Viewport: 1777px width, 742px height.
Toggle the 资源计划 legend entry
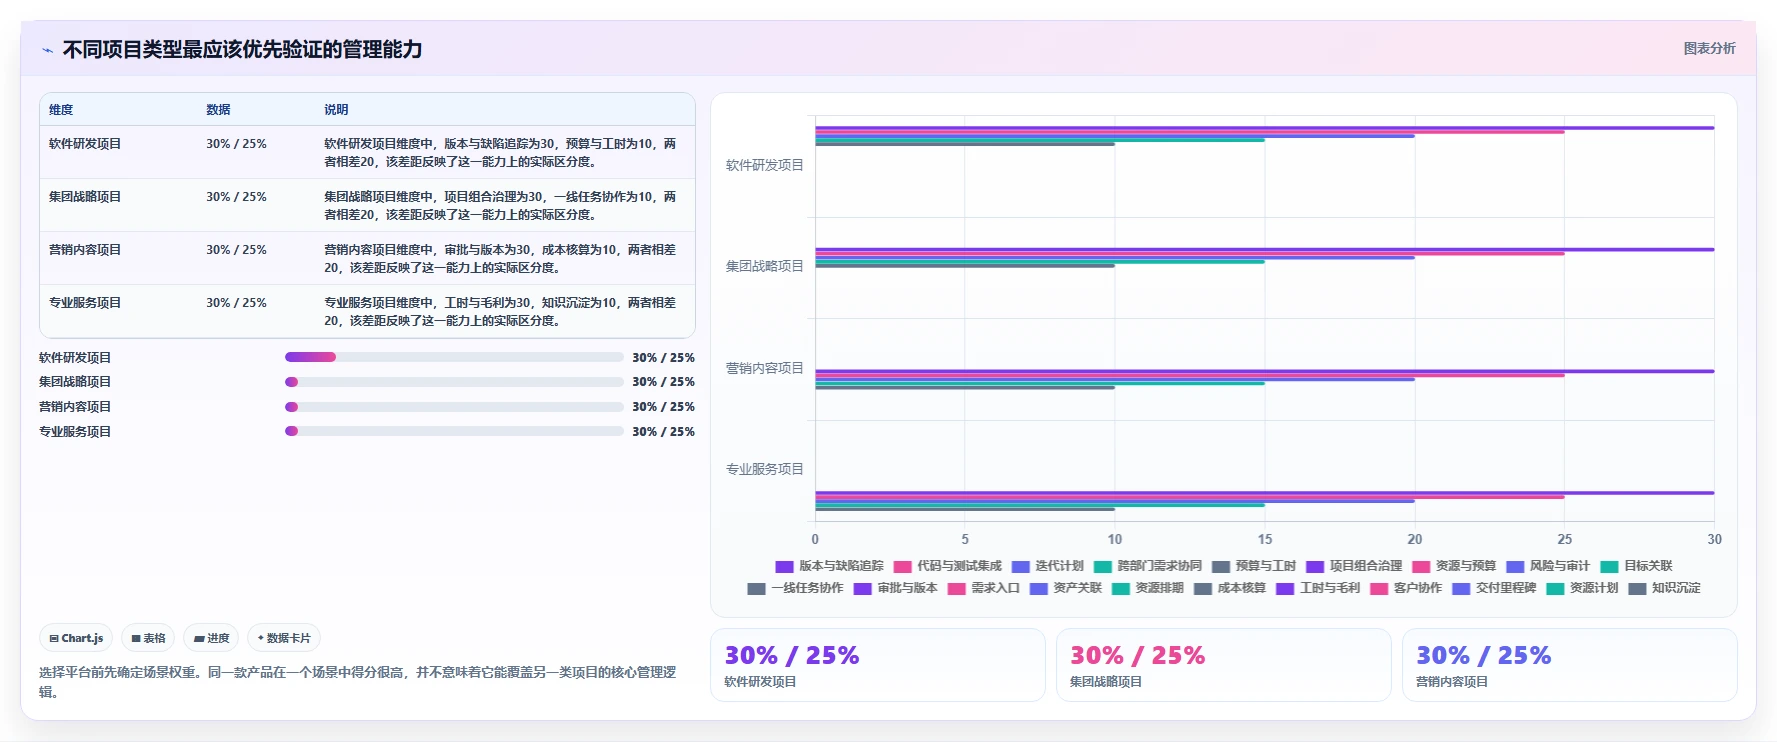coord(1582,588)
